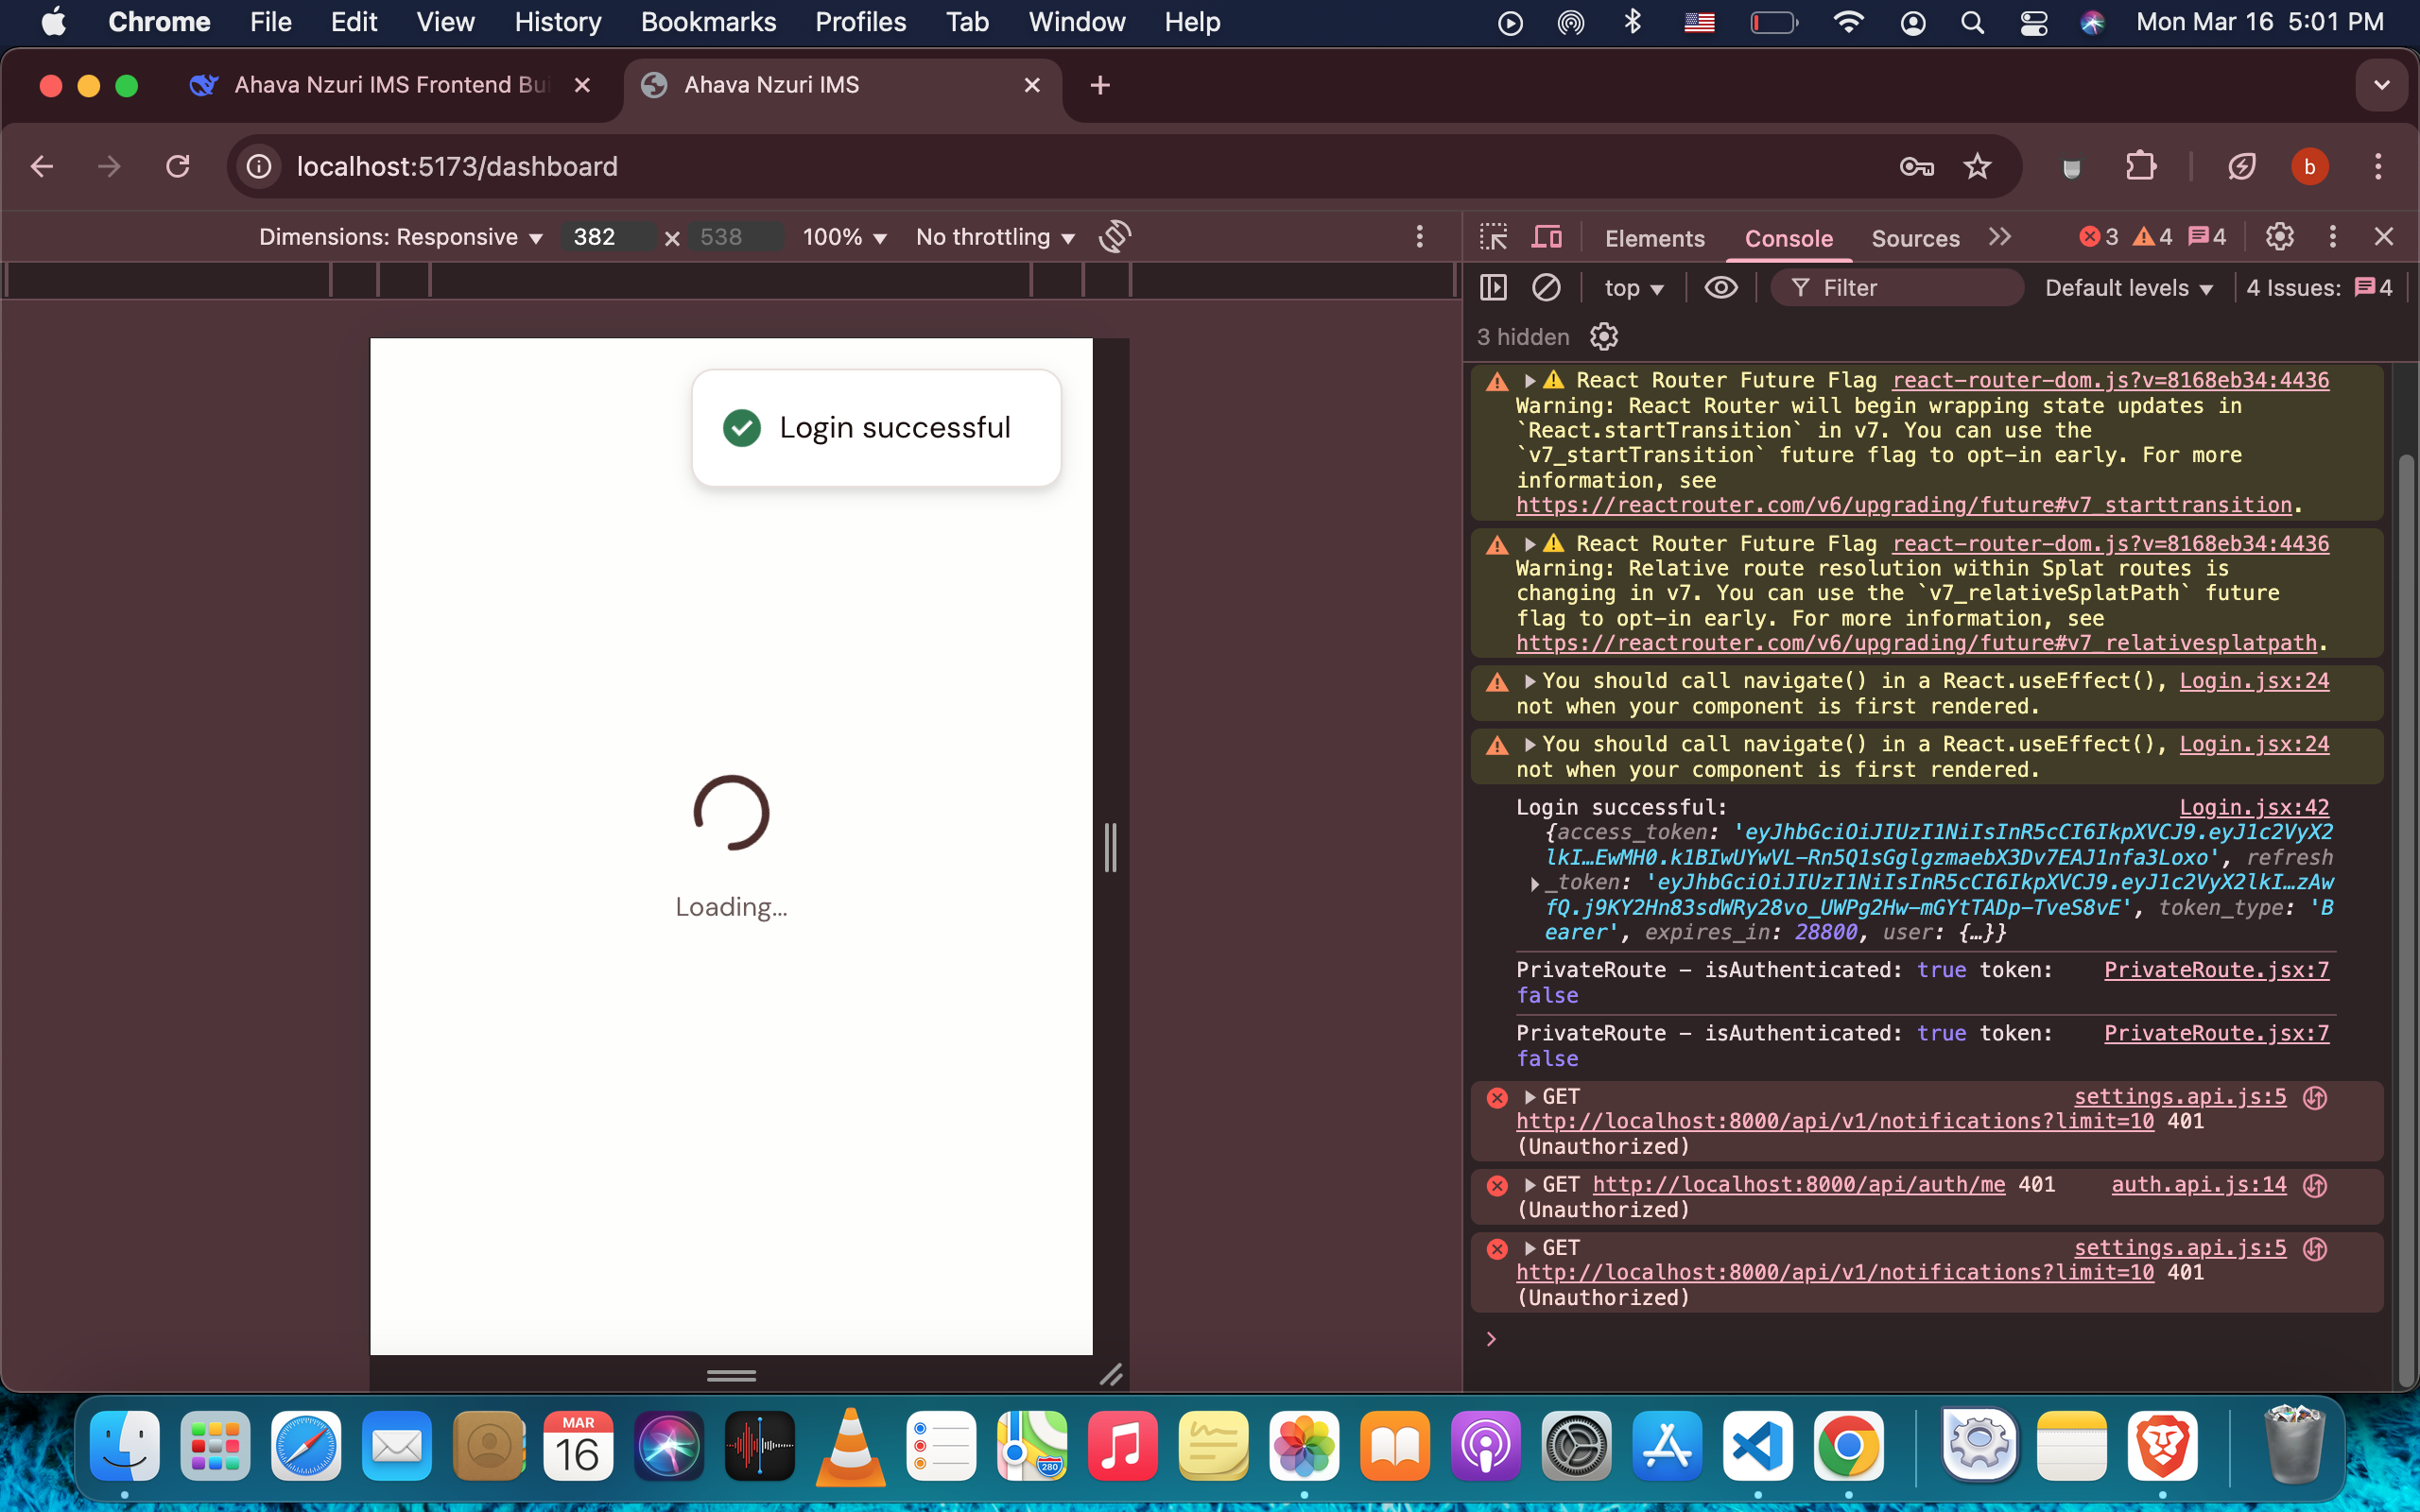Reload the localhost dashboard page
2420x1512 pixels.
point(178,166)
